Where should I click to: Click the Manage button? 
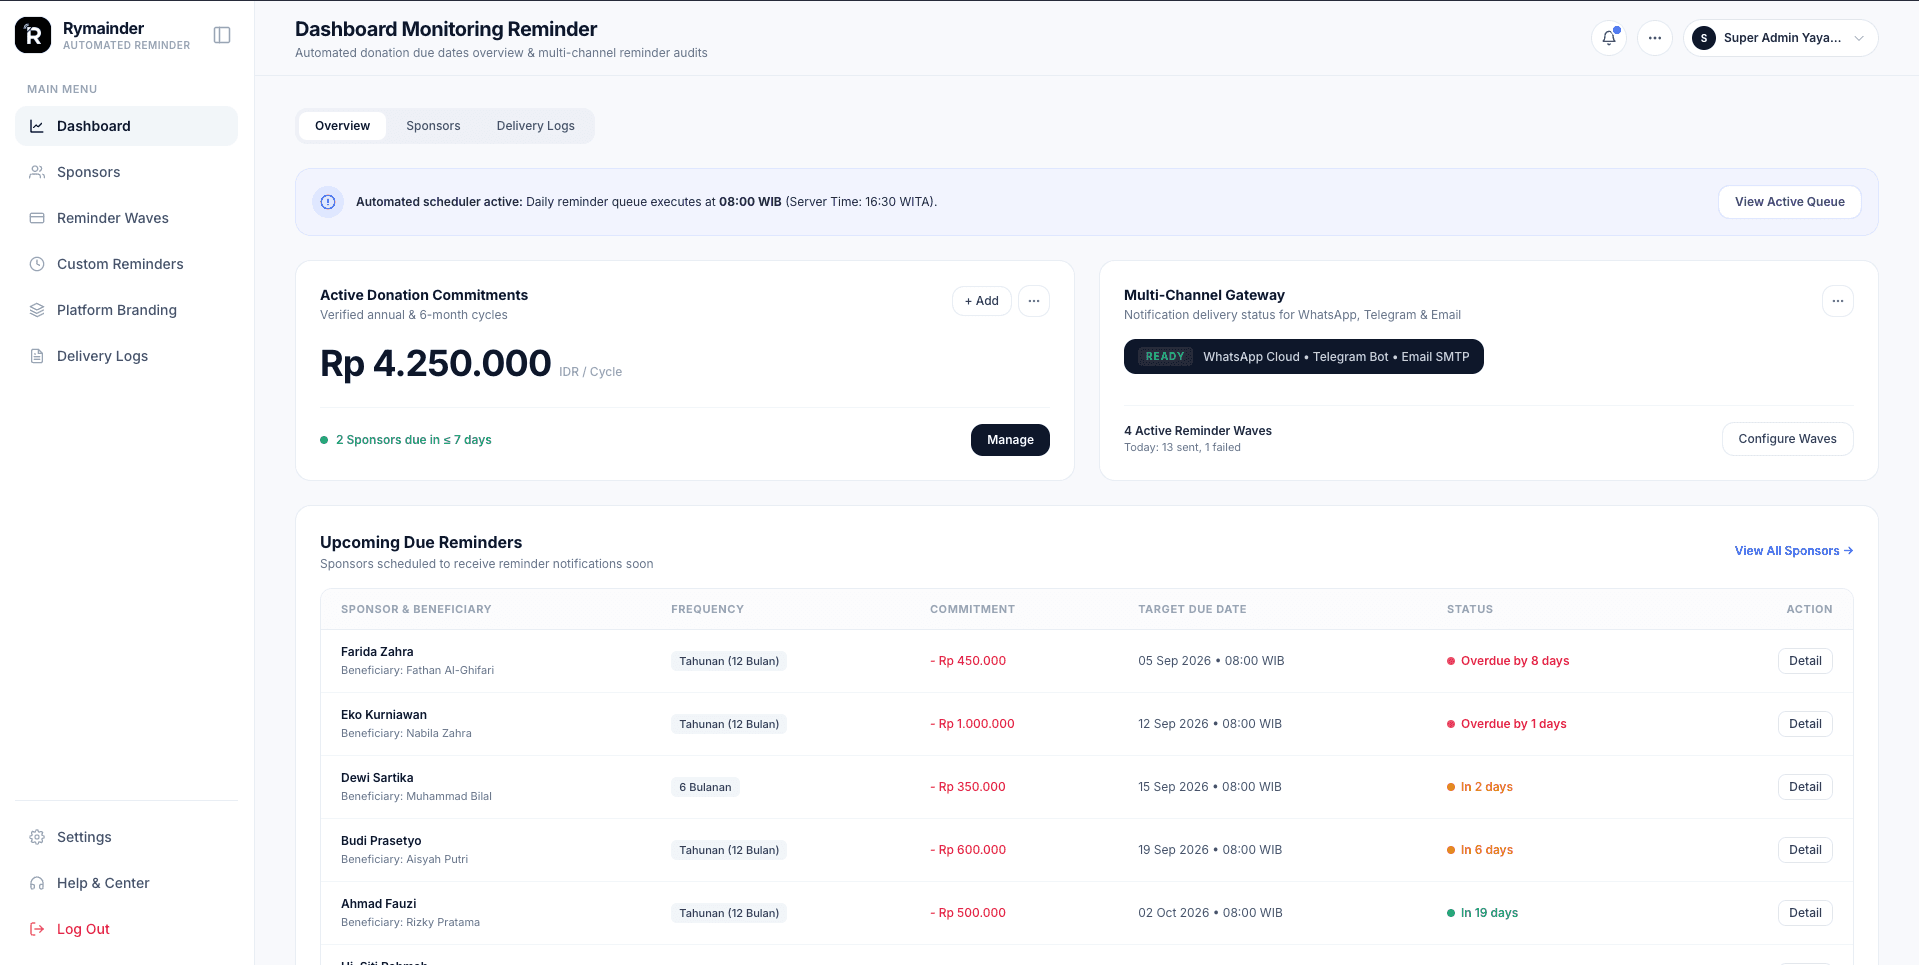(1010, 440)
